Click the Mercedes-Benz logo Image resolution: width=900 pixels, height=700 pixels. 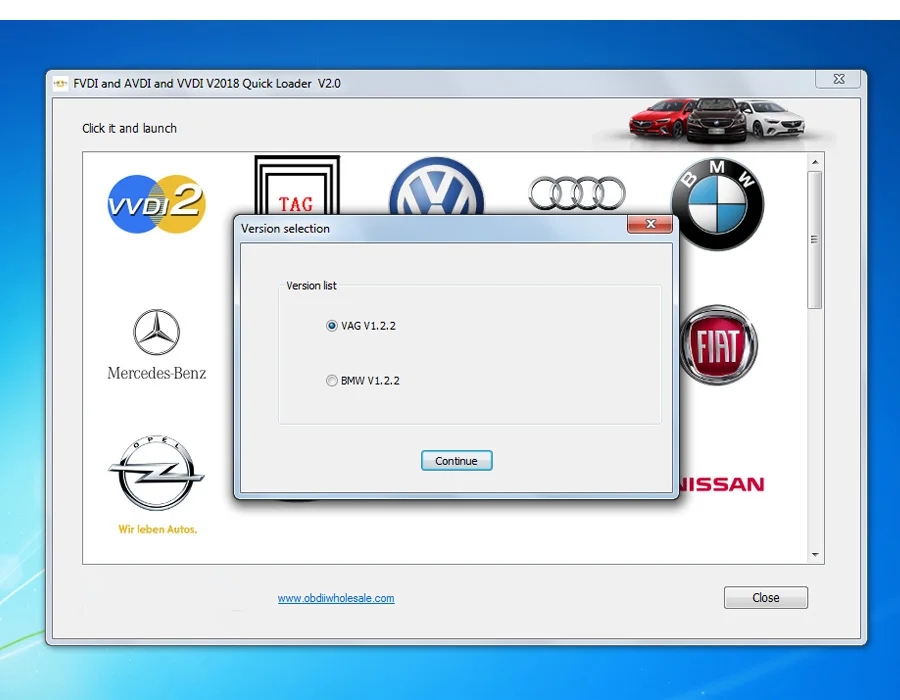point(156,344)
